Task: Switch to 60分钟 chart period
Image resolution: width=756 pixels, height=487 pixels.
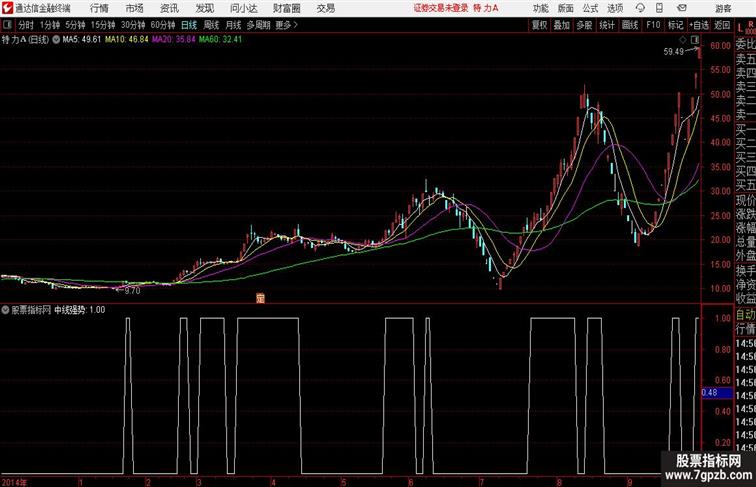Action: [x=162, y=25]
